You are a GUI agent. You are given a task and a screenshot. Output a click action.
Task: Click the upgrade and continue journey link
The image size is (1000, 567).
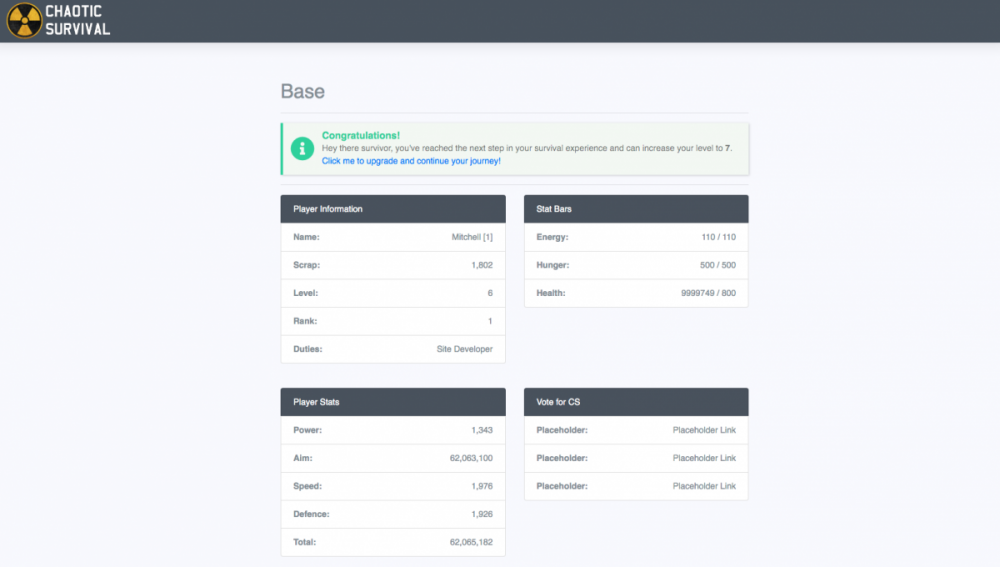[411, 161]
